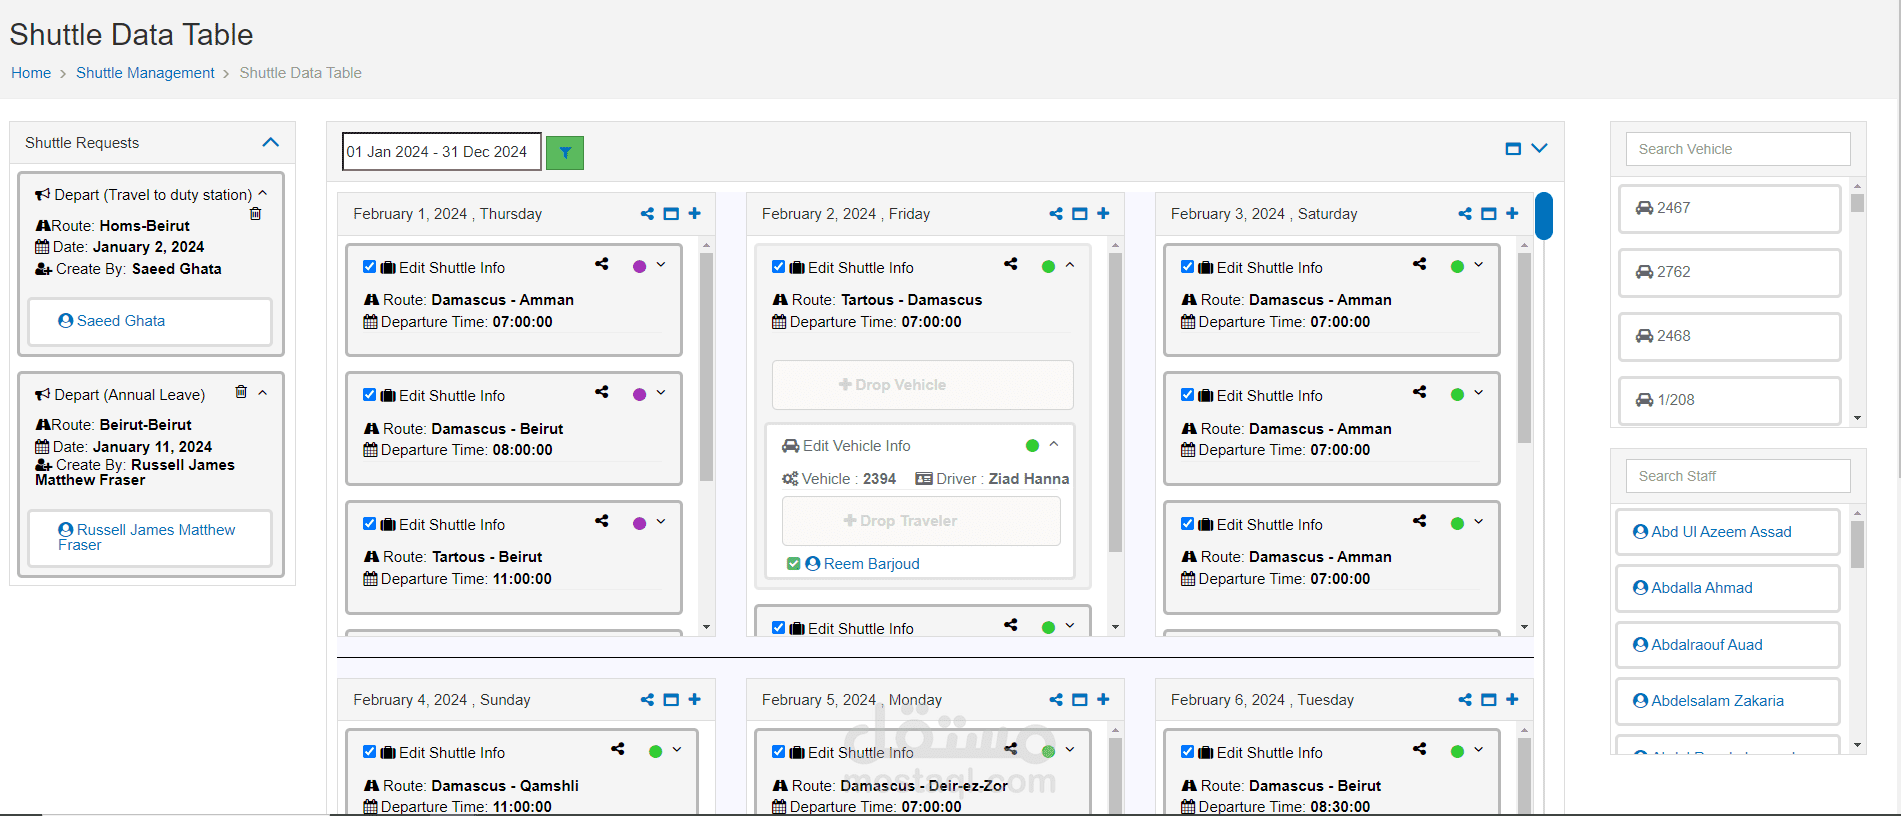Screen dimensions: 1901x816
Task: Click purple status dot on Damascus - Amman
Action: point(640,266)
